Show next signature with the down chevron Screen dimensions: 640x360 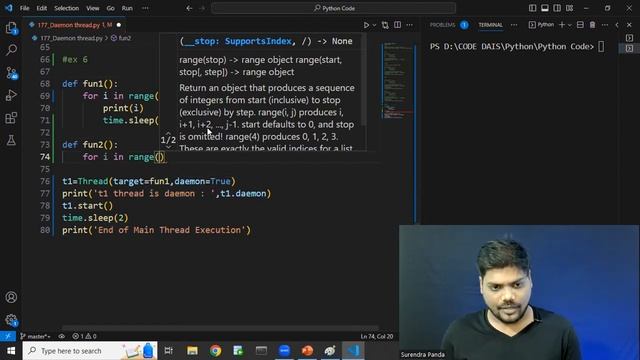point(168,147)
